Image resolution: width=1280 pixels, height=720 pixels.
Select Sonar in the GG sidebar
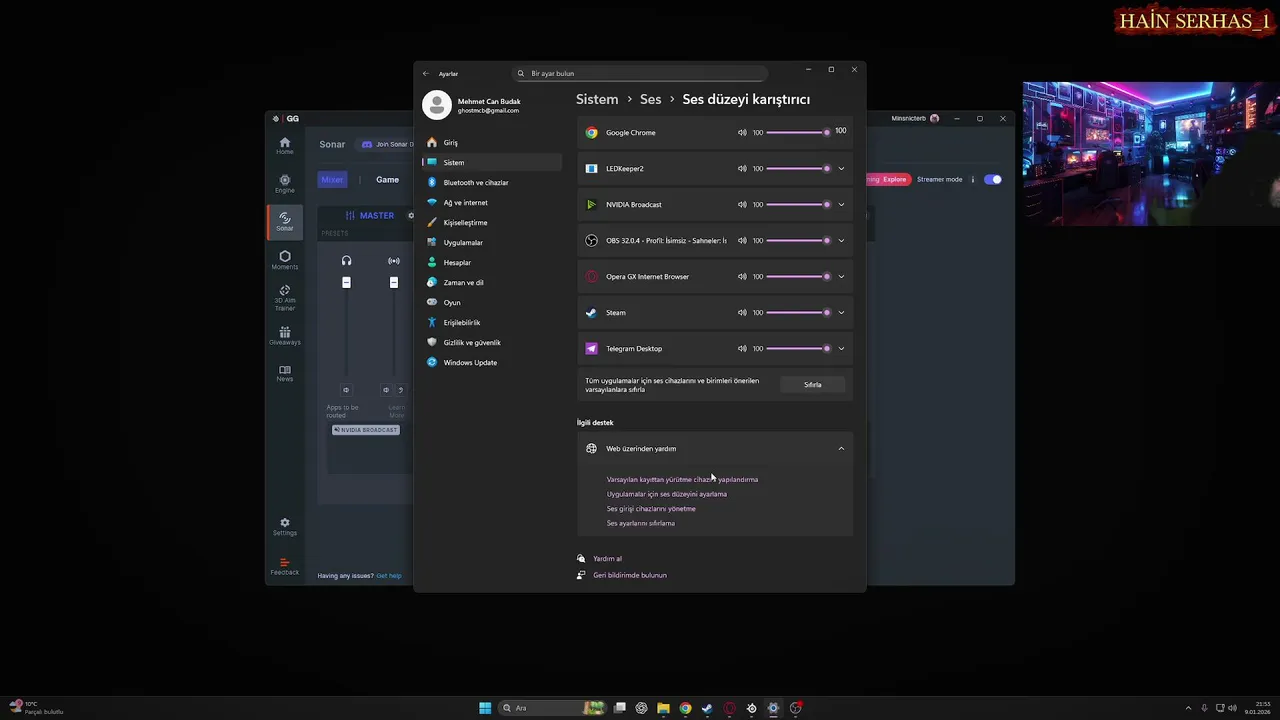click(285, 222)
